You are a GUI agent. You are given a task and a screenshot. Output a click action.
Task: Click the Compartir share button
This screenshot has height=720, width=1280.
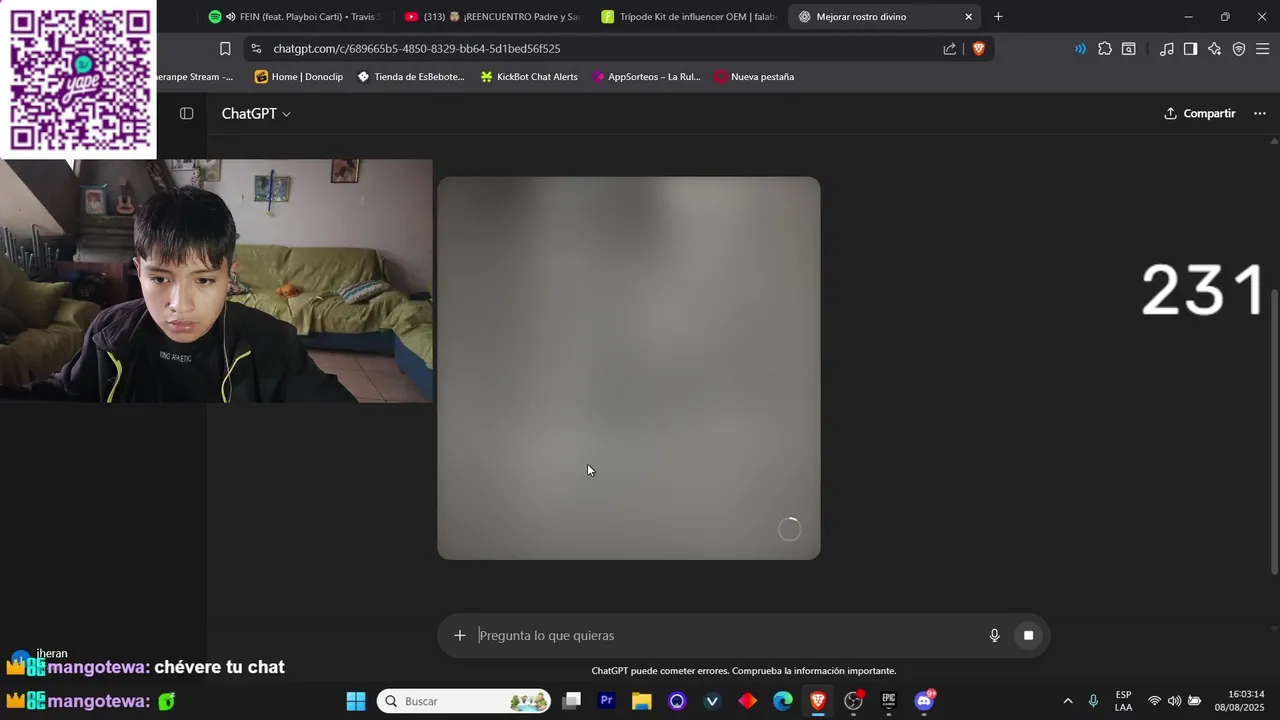[x=1200, y=114]
